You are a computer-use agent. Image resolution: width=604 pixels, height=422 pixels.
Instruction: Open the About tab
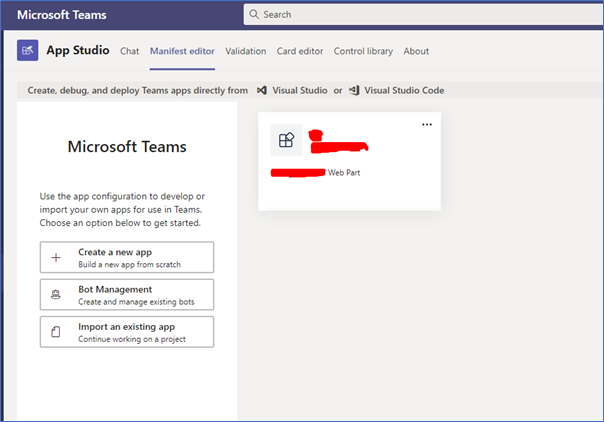(x=416, y=51)
